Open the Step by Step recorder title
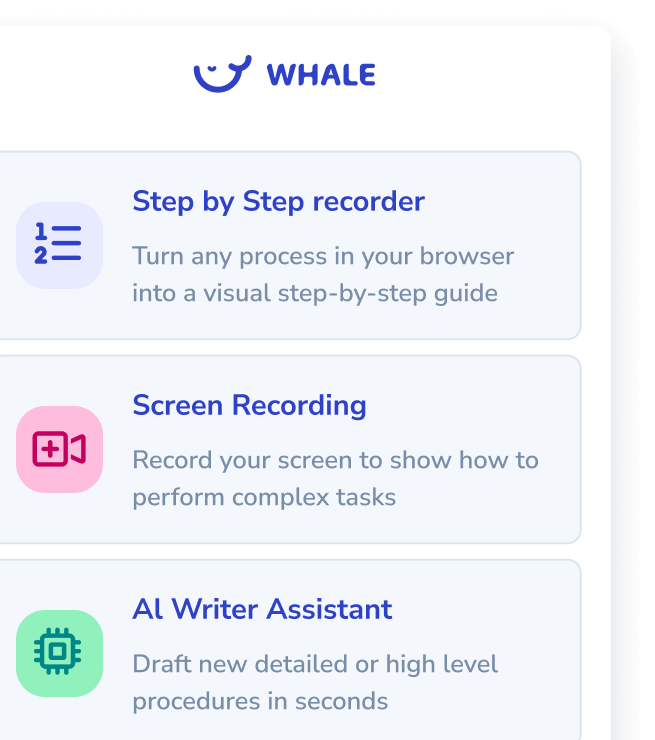The height and width of the screenshot is (740, 655). click(x=278, y=202)
